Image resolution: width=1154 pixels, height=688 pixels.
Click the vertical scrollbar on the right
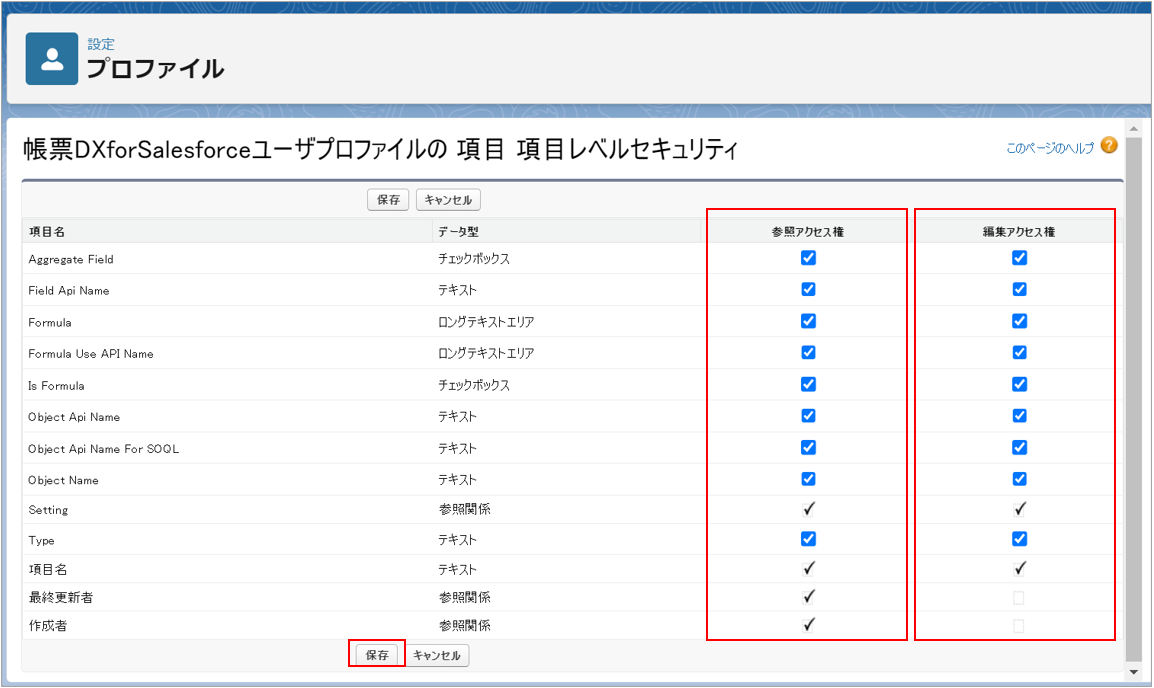[1132, 400]
